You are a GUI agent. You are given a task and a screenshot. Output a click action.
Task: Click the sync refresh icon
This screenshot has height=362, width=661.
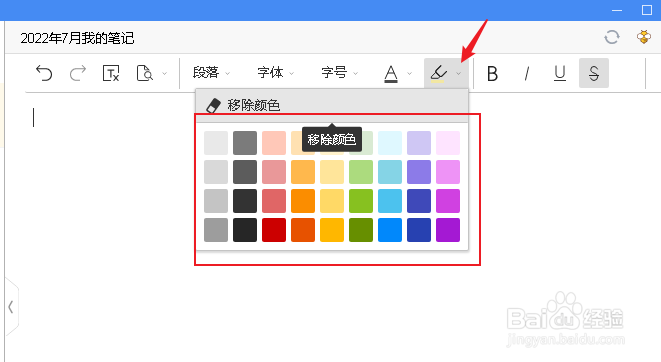click(x=612, y=38)
